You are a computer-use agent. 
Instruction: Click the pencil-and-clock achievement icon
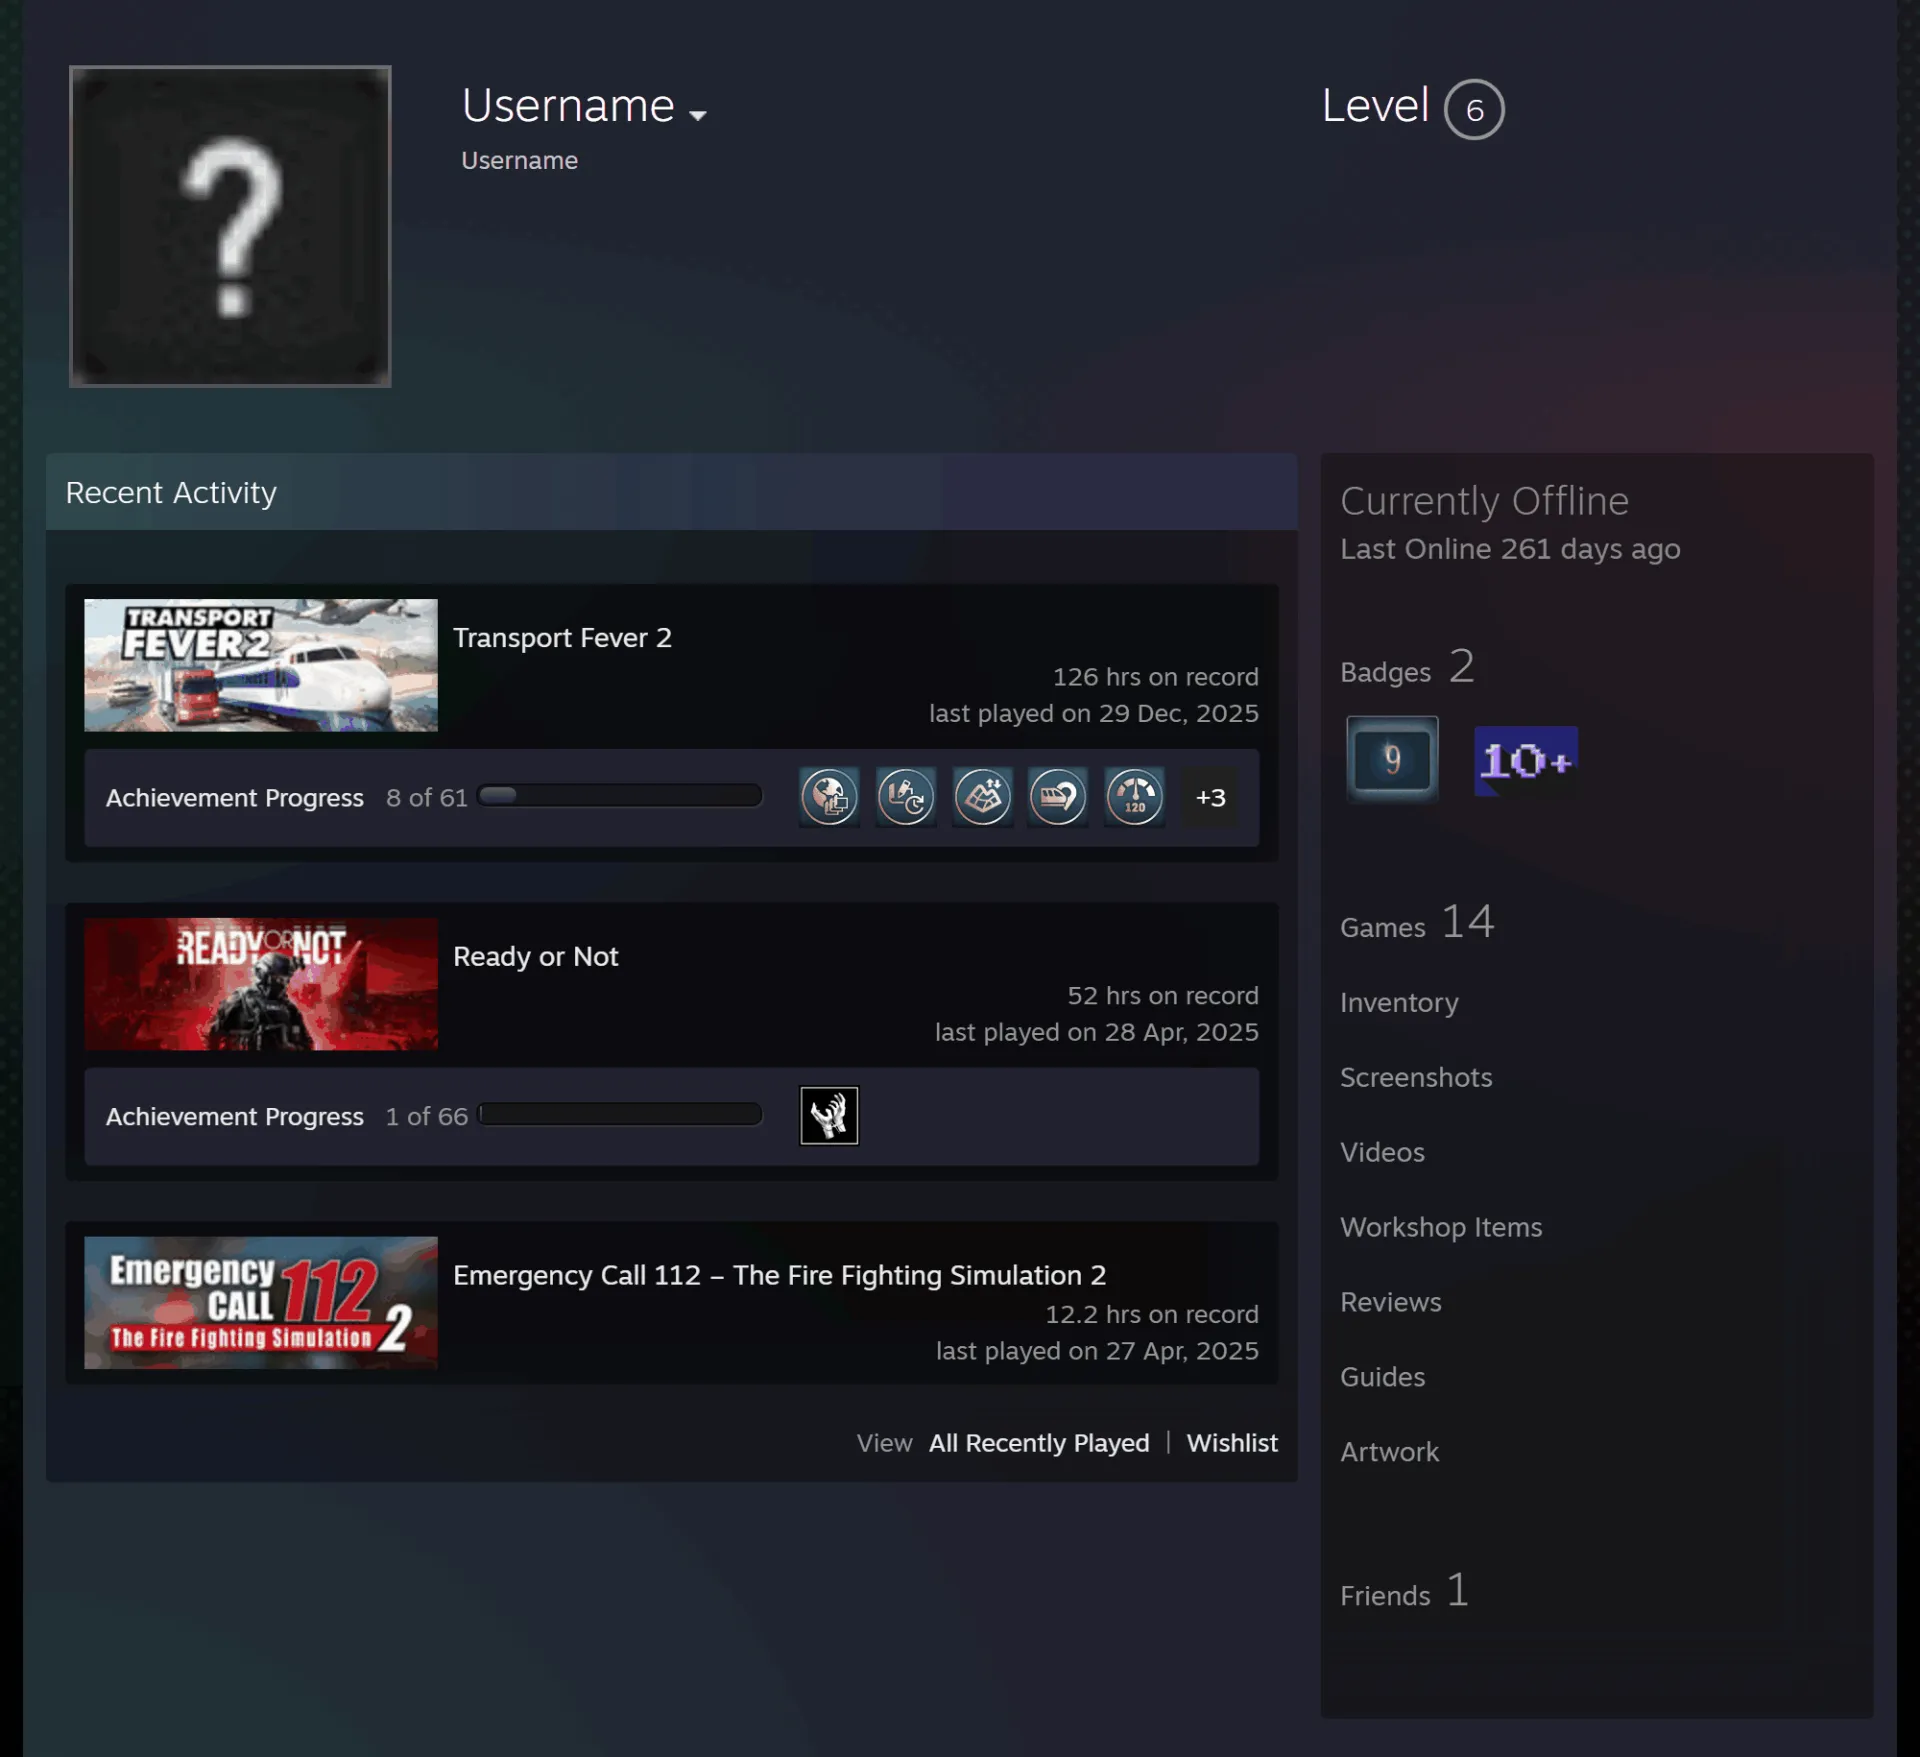coord(906,797)
